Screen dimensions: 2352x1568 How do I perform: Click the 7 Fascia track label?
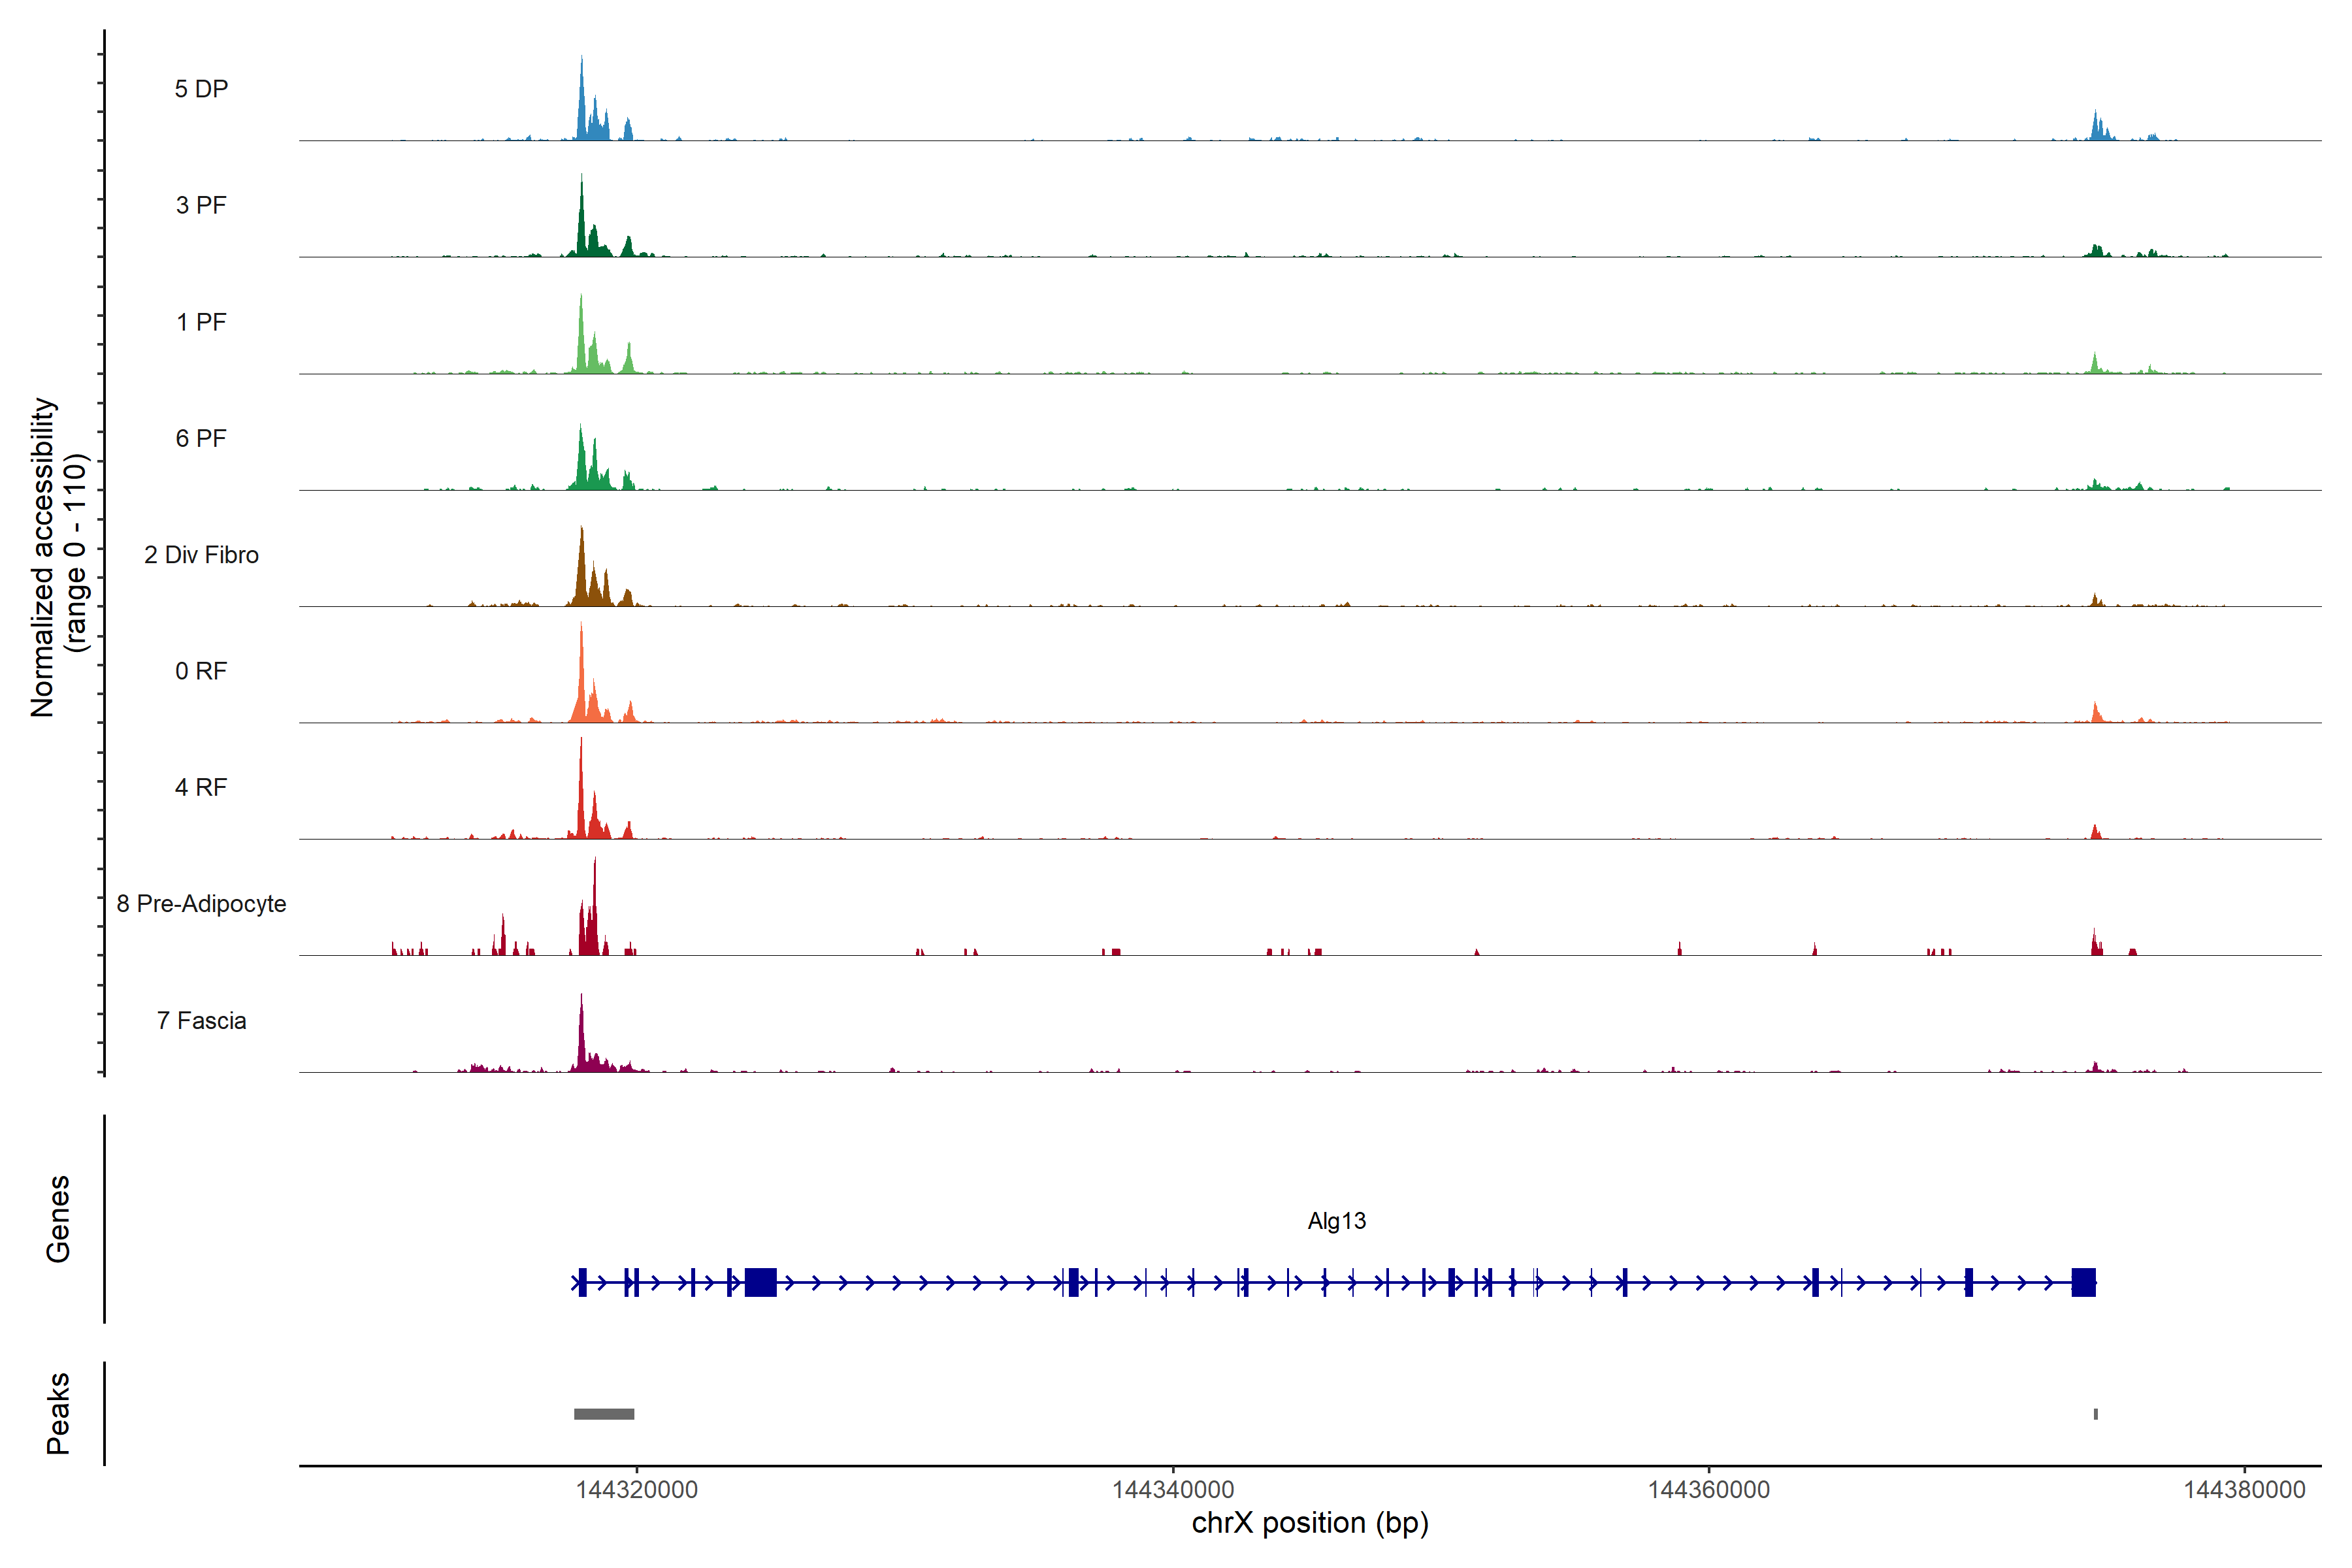[201, 1020]
